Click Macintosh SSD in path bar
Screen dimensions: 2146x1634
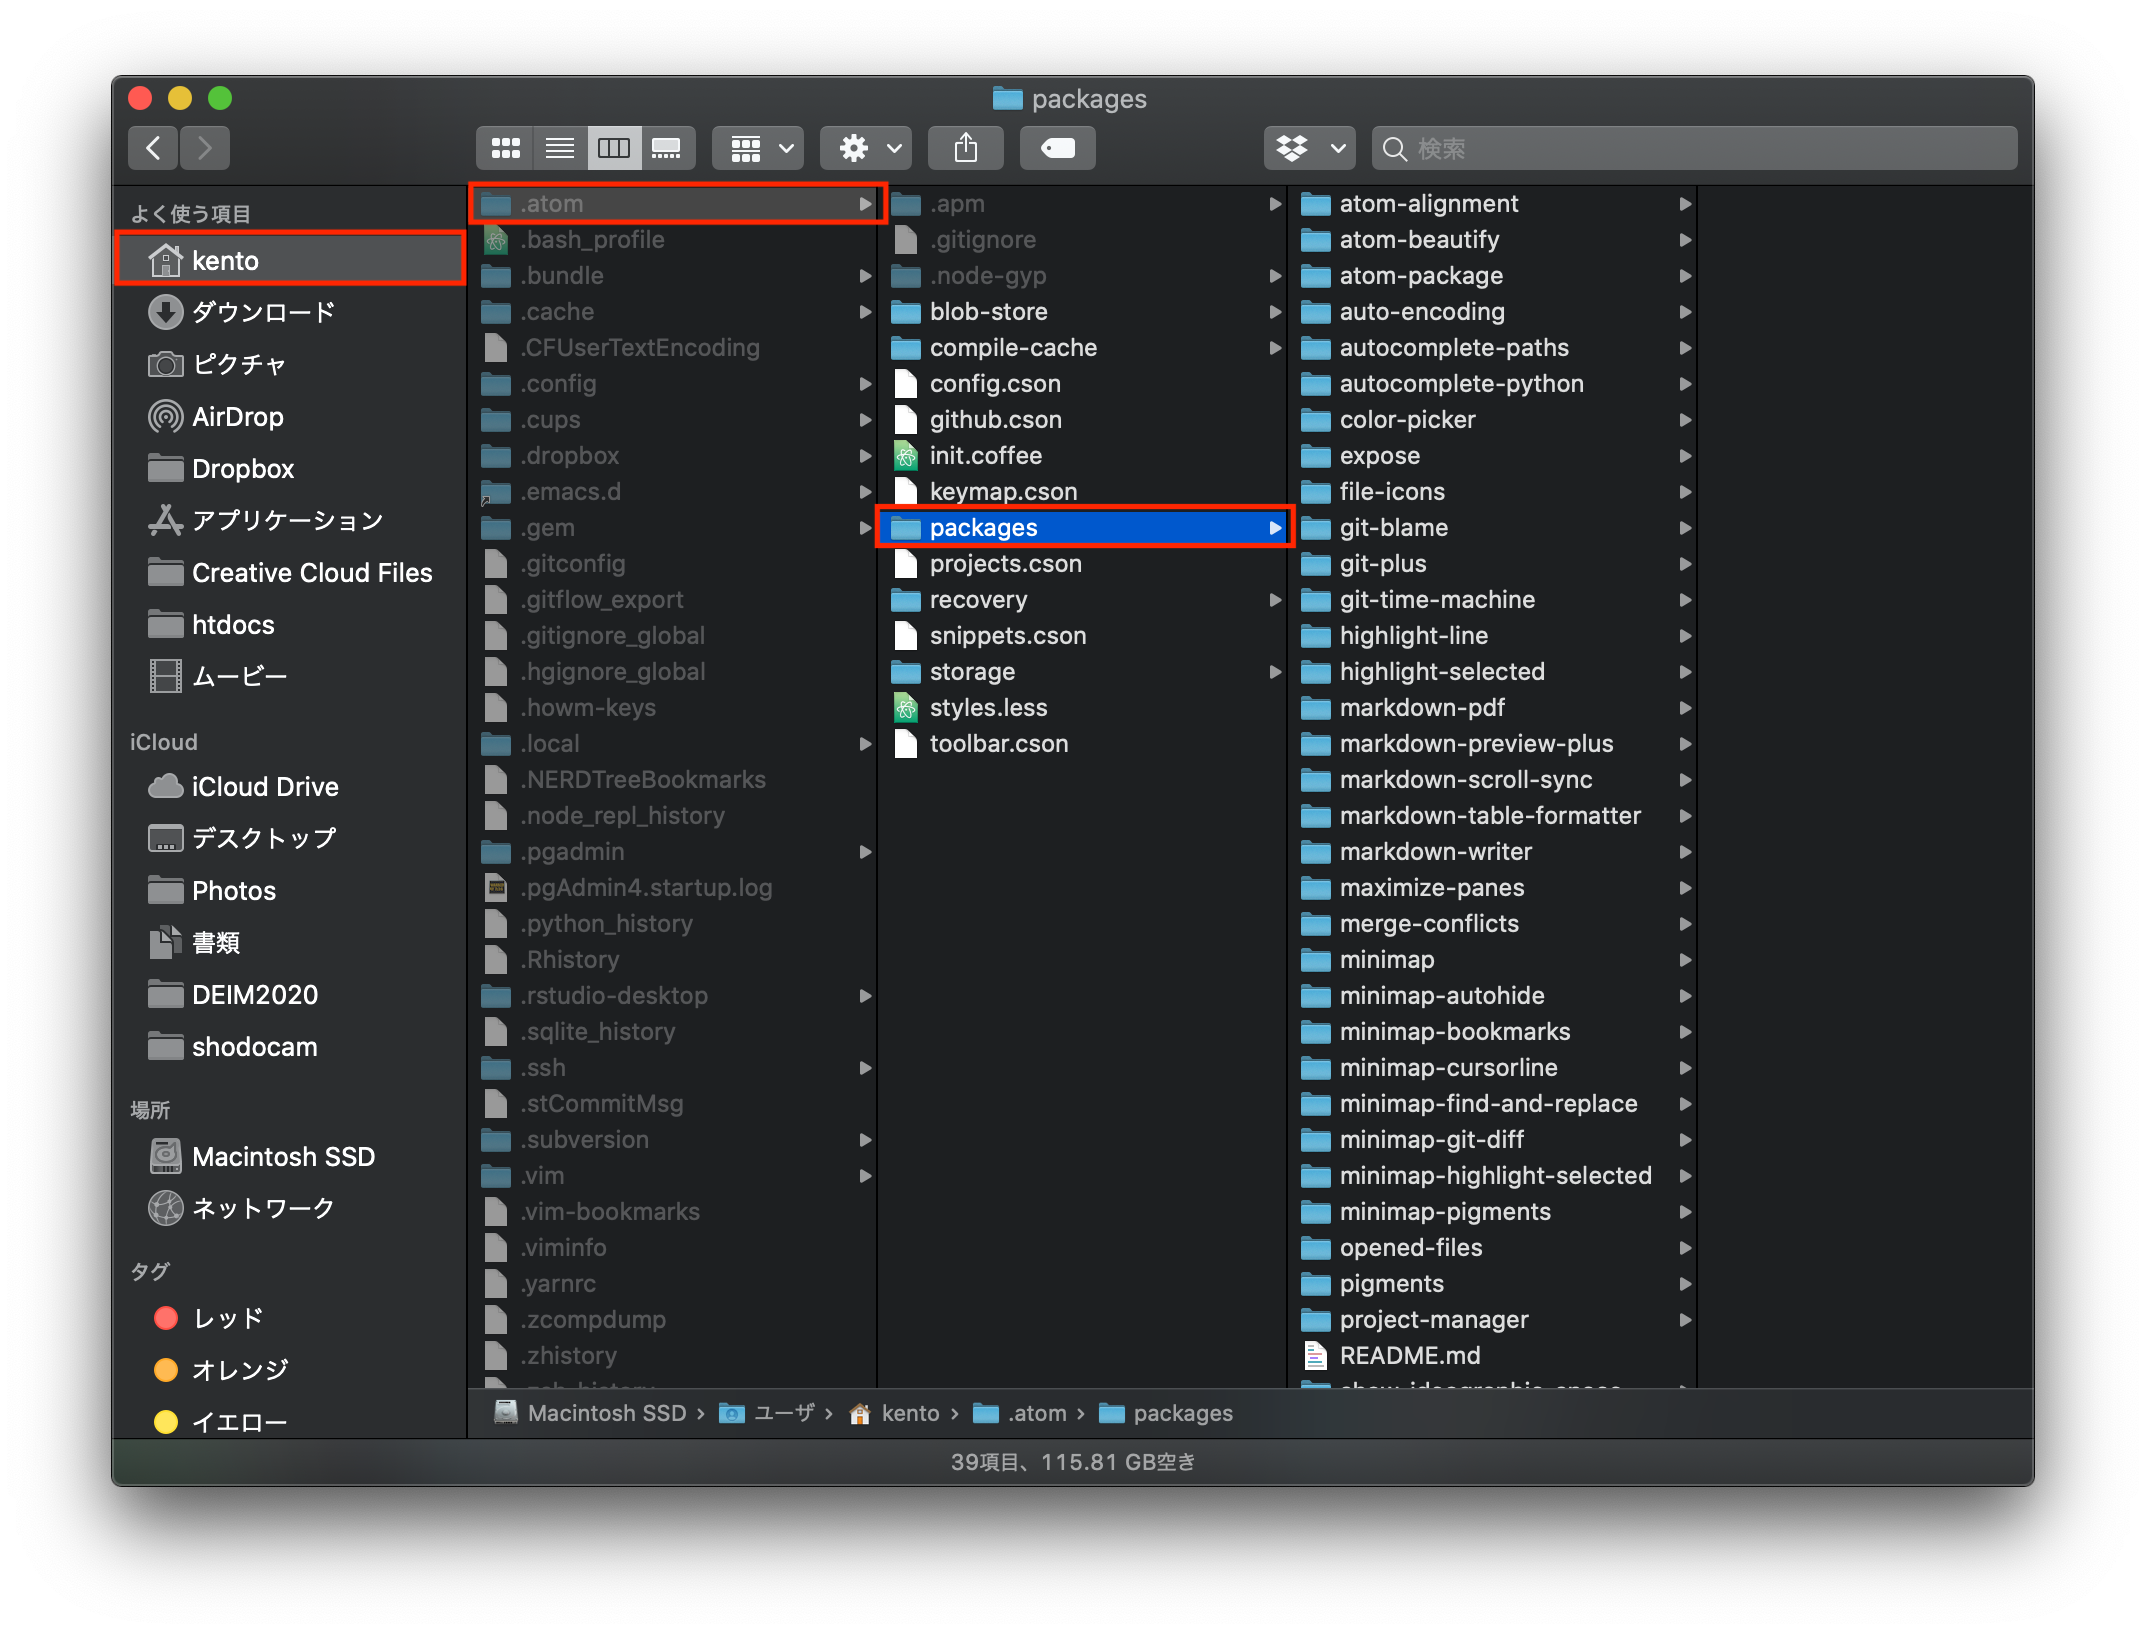coord(591,1413)
